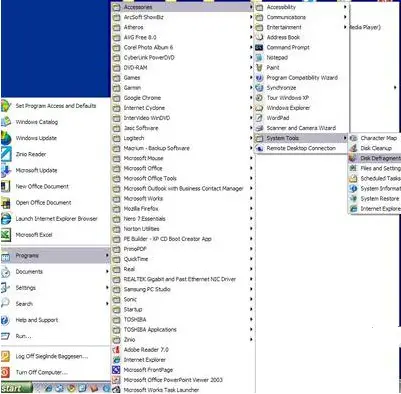Image resolution: width=401 pixels, height=394 pixels.
Task: Open Zinio Reader icon in Start menu
Action: (x=6, y=154)
